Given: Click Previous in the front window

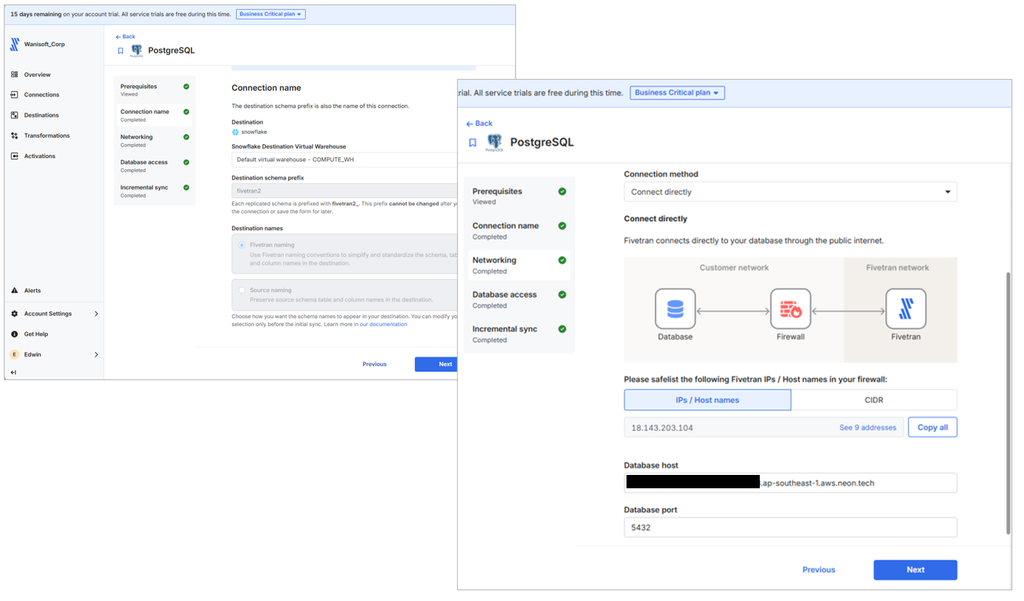Looking at the screenshot, I should click(818, 570).
